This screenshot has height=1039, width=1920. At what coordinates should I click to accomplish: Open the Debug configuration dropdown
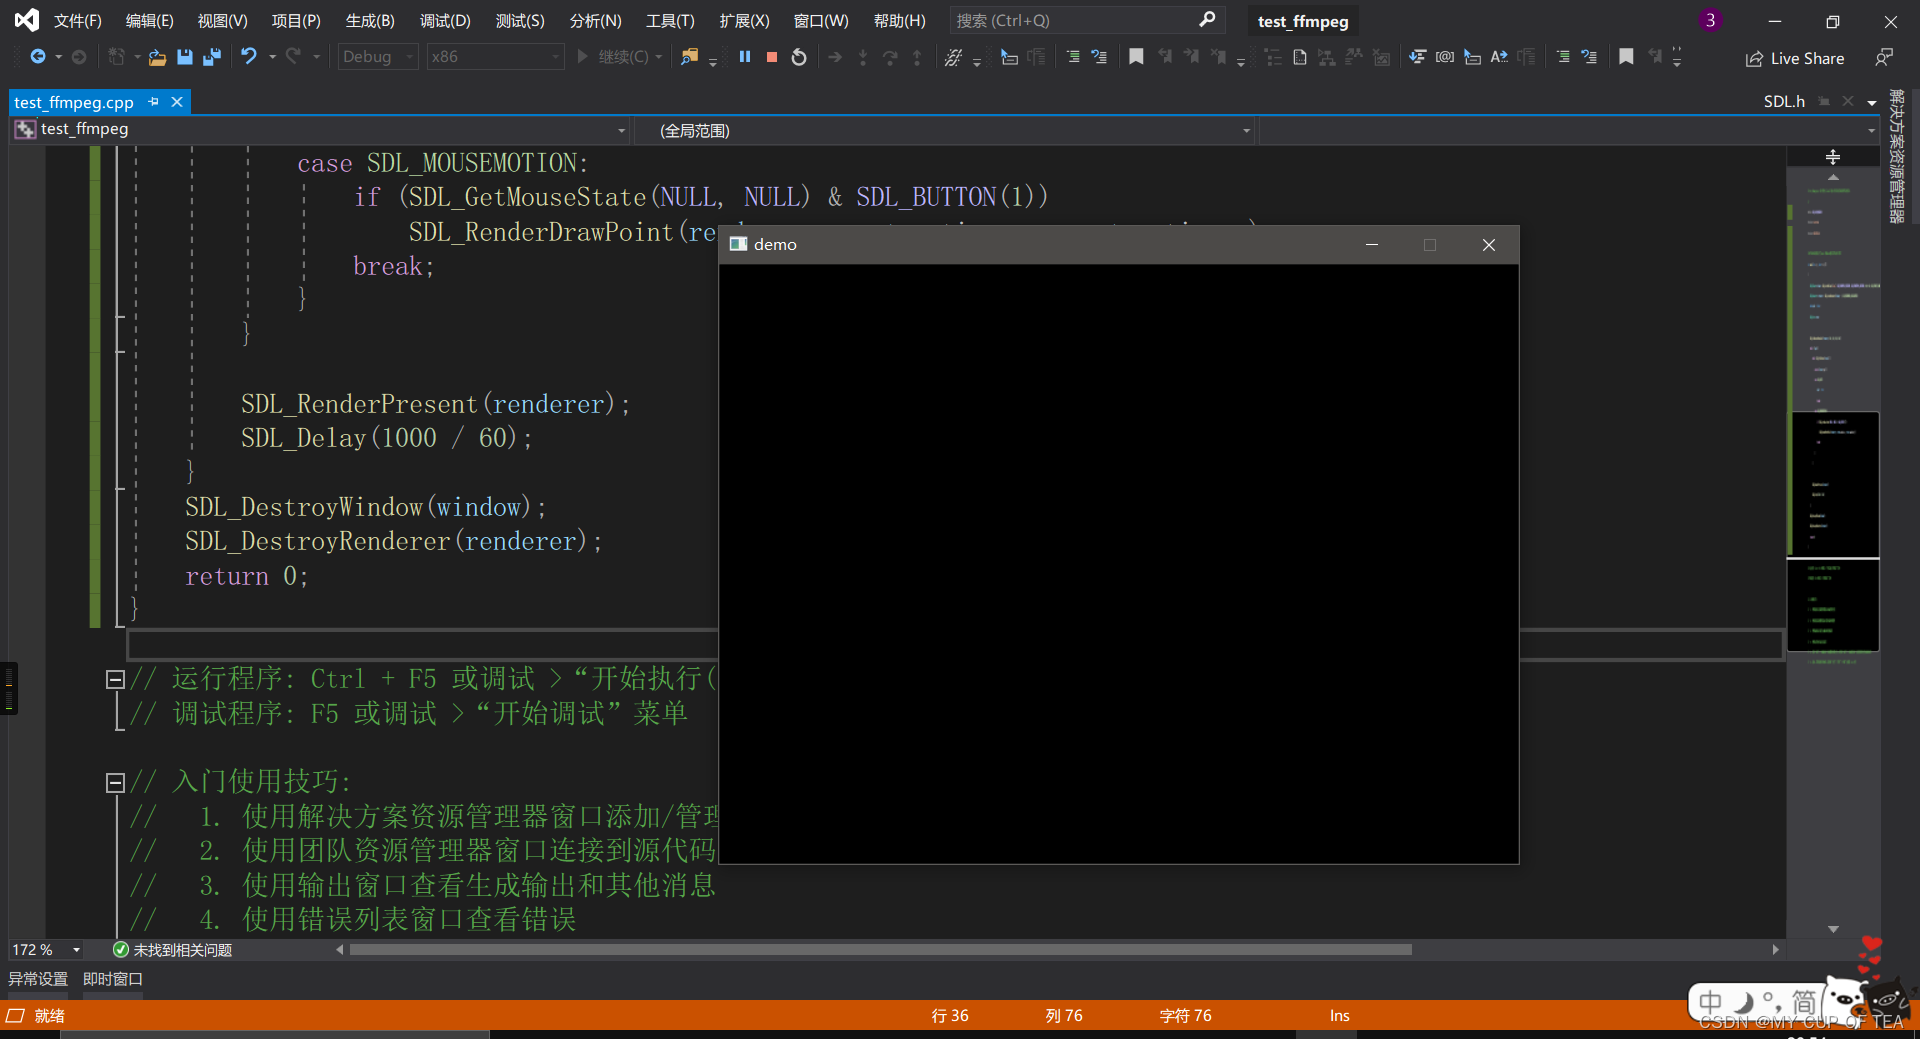[x=378, y=57]
